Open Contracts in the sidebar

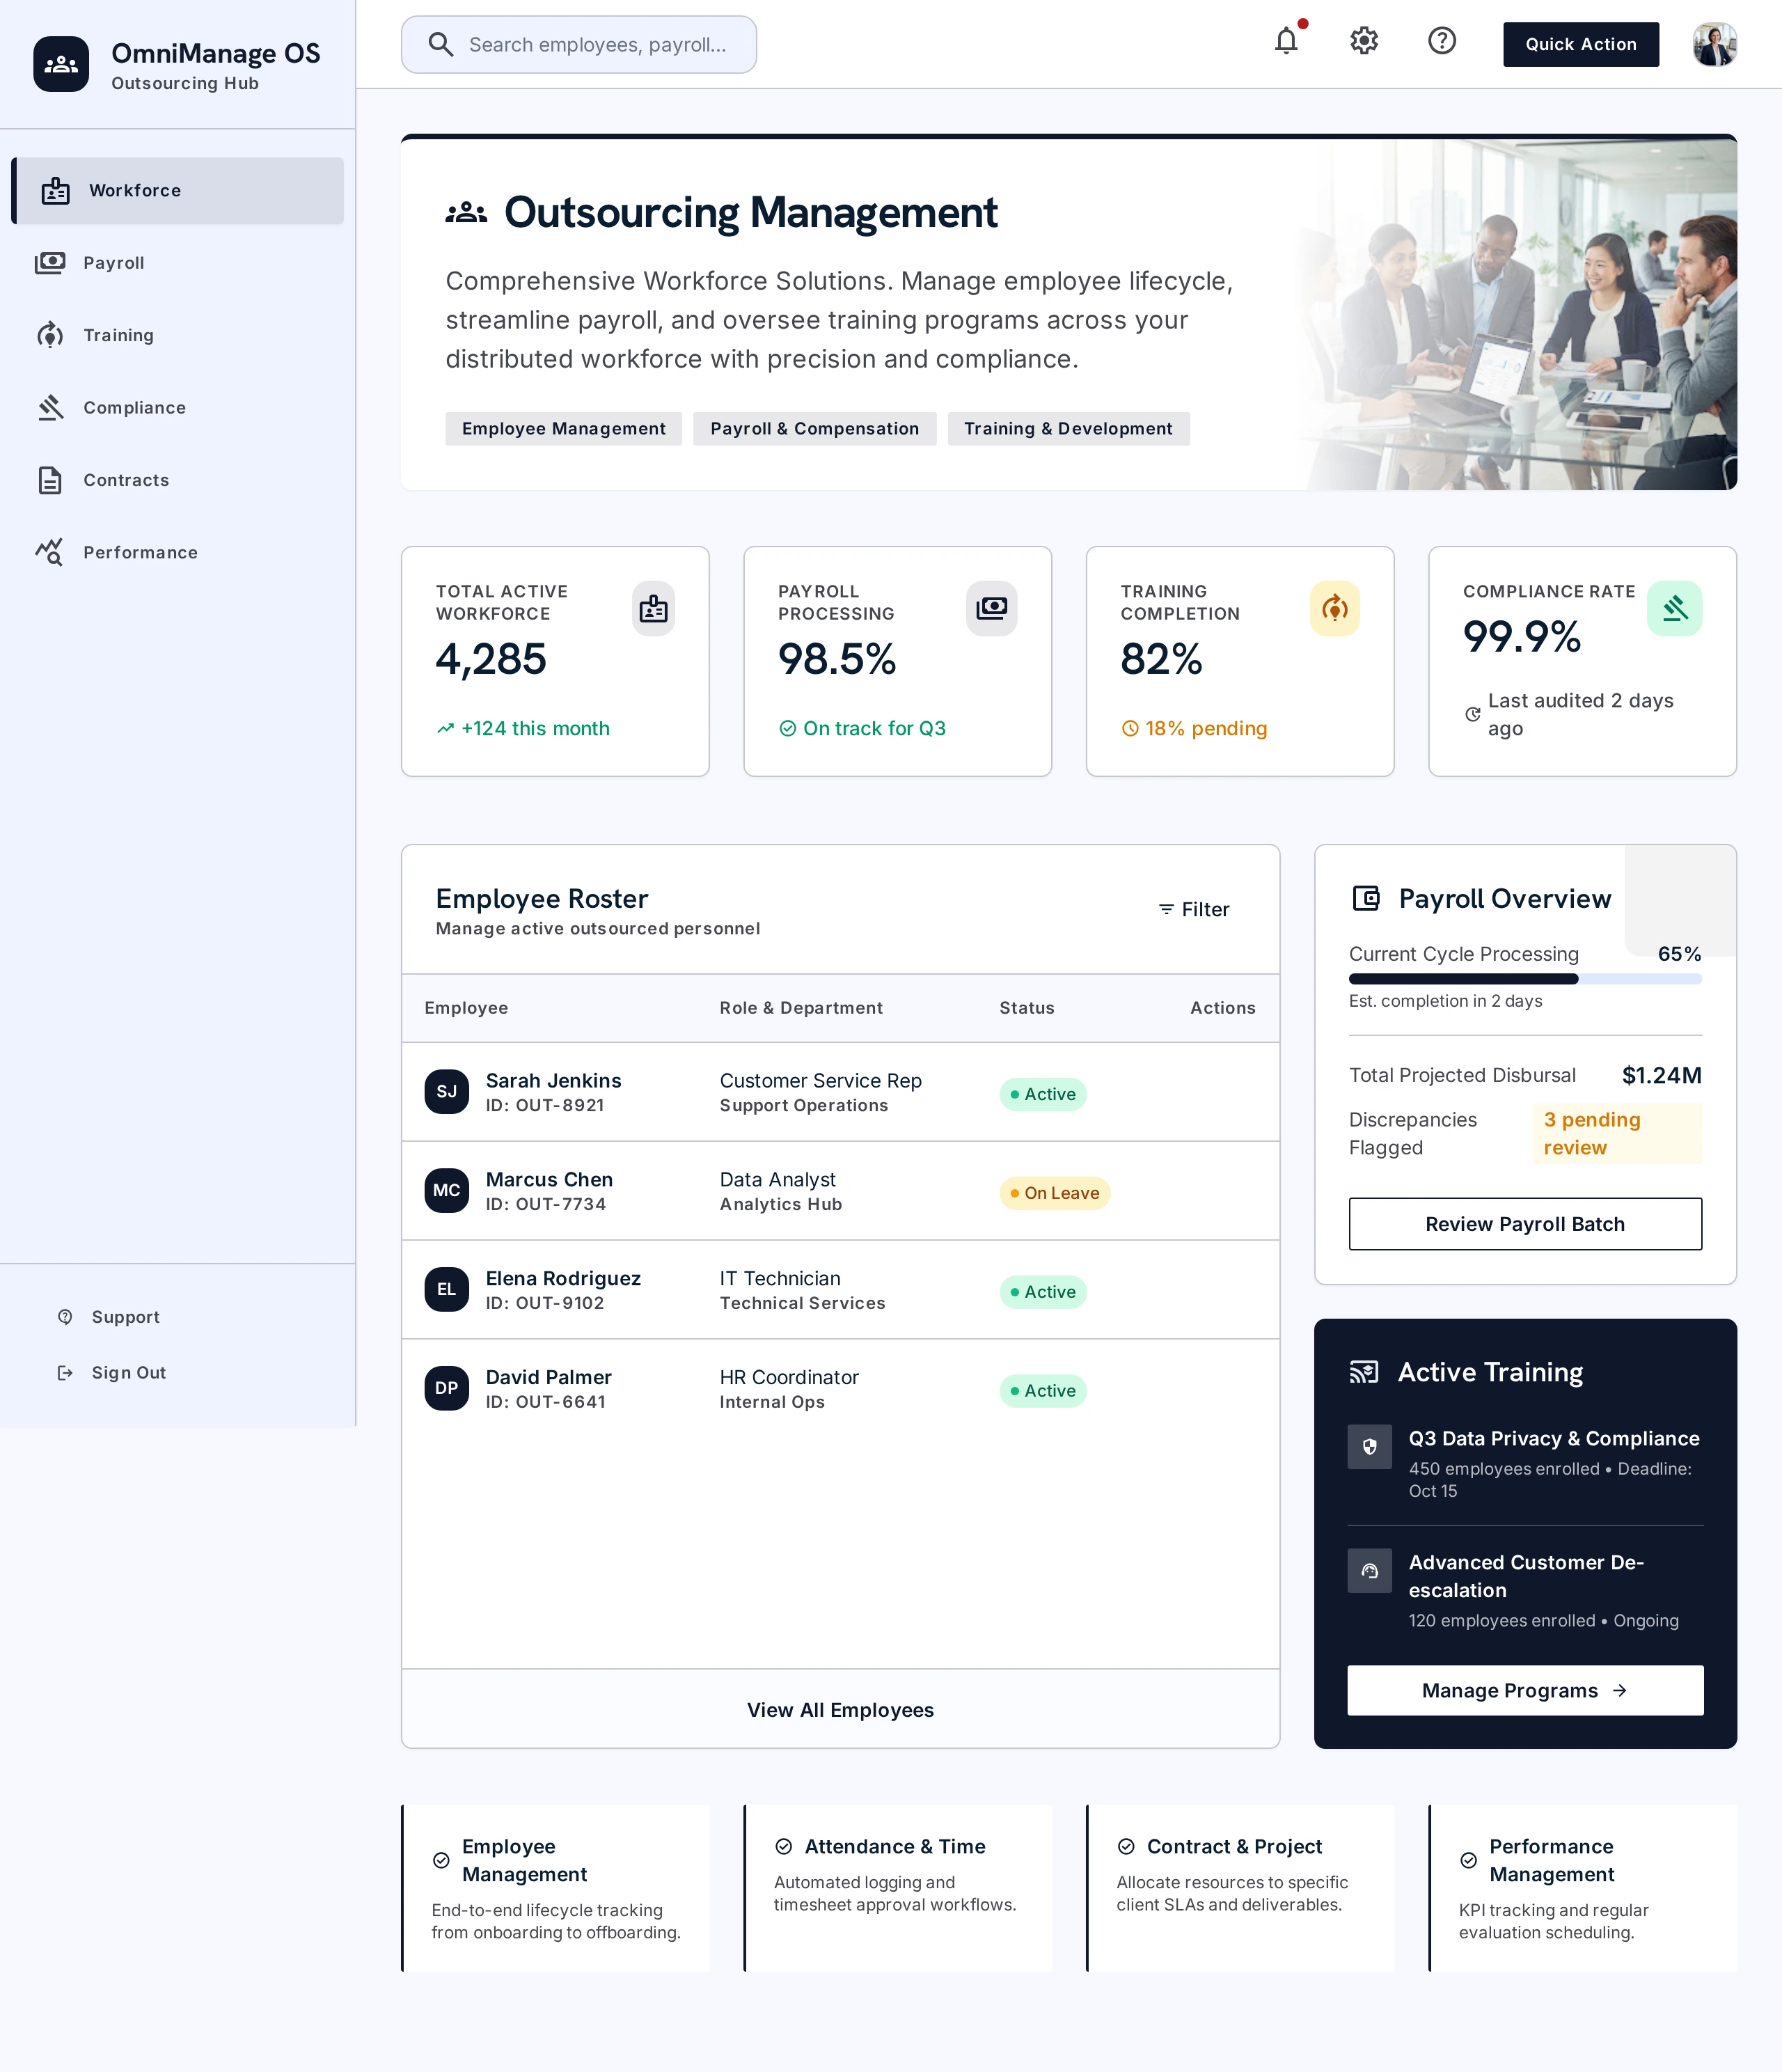point(178,480)
